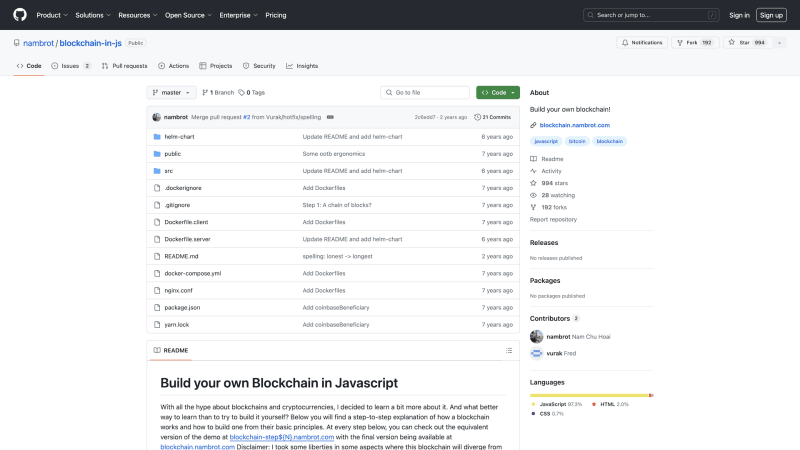Click the .gitignore file icon
The image size is (800, 450).
coord(157,205)
